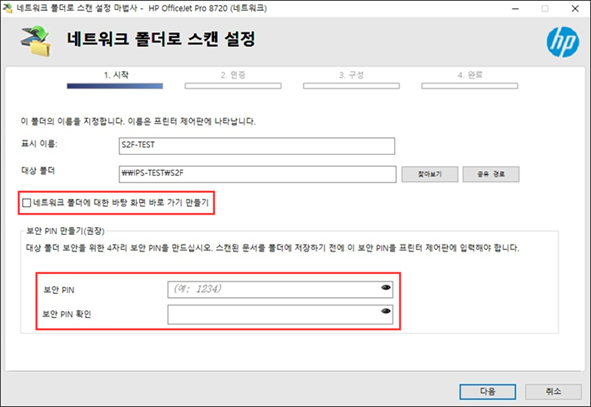The height and width of the screenshot is (407, 591).
Task: Click the 보안 PIN 확인 input field
Action: 280,314
